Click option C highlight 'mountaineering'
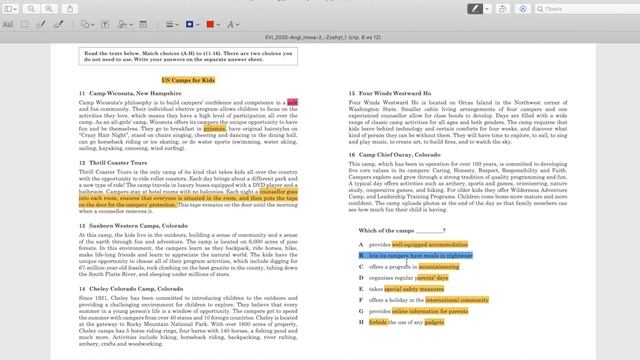The width and height of the screenshot is (640, 360). (x=439, y=267)
